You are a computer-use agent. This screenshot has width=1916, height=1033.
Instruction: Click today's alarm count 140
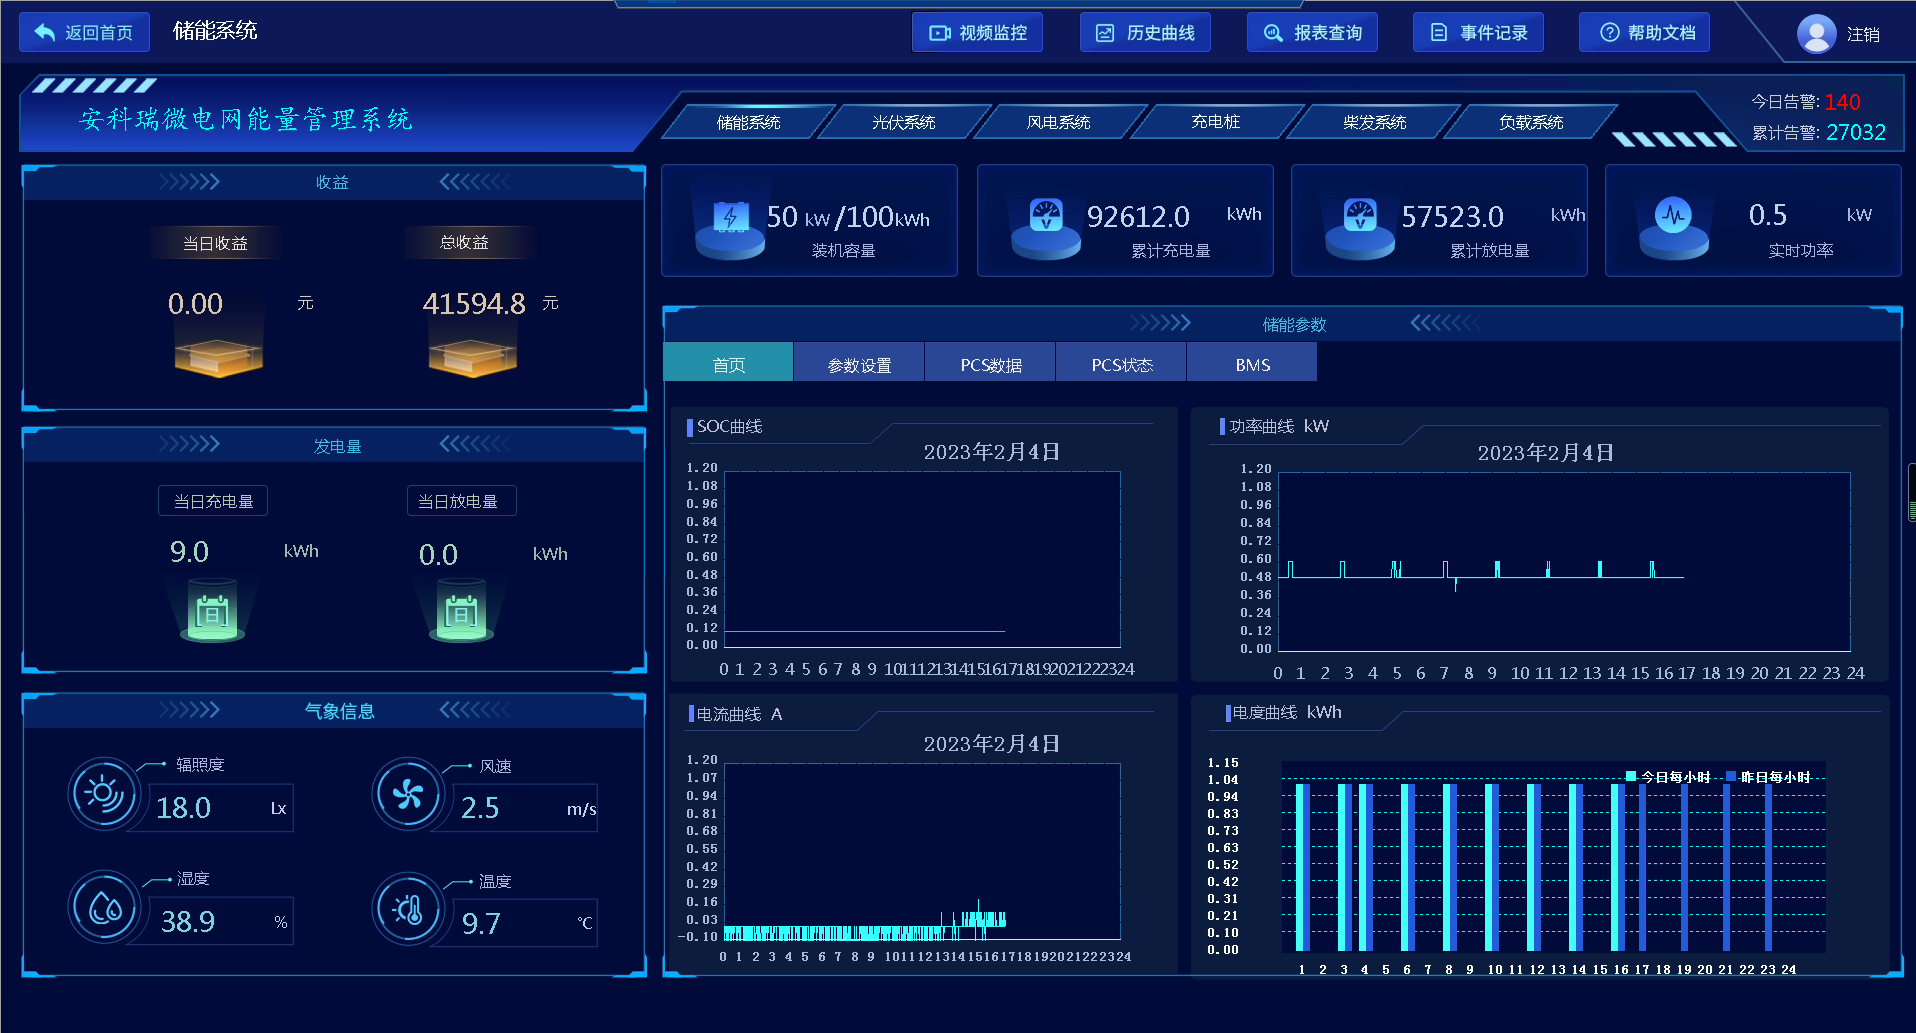pyautogui.click(x=1841, y=102)
